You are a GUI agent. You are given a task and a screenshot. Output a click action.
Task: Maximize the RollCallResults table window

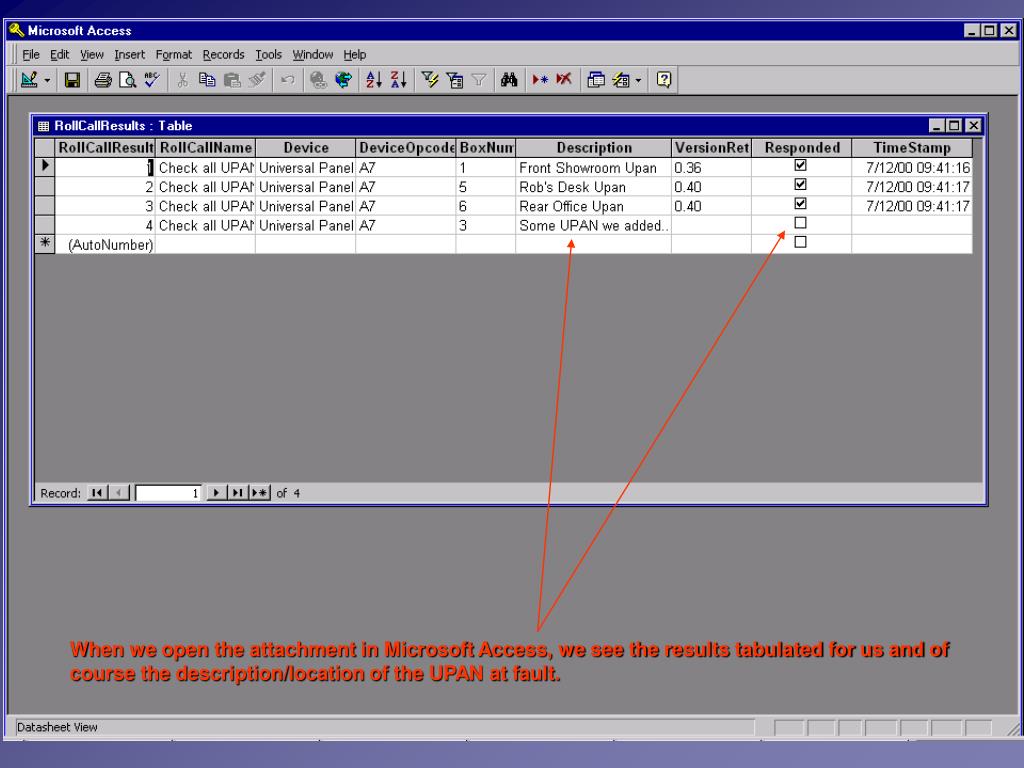[954, 125]
